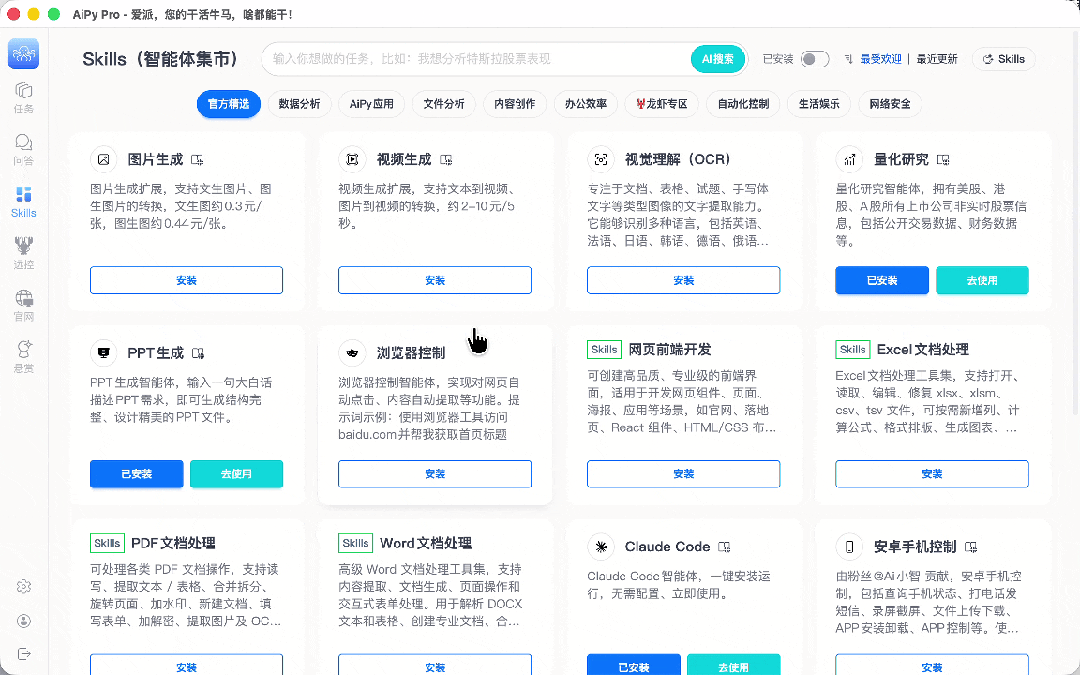
Task: Click the Claude Code starburst icon
Action: pyautogui.click(x=601, y=547)
